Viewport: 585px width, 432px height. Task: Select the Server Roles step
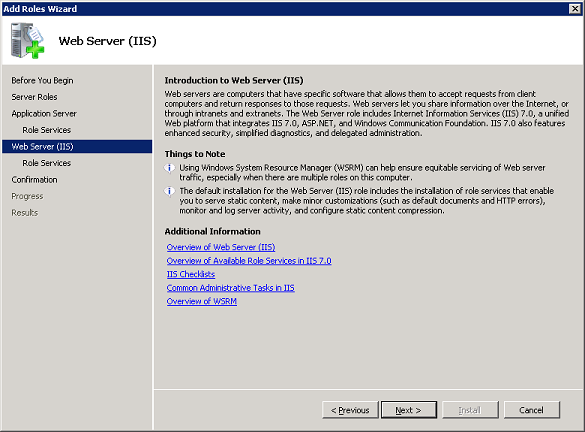[x=34, y=97]
